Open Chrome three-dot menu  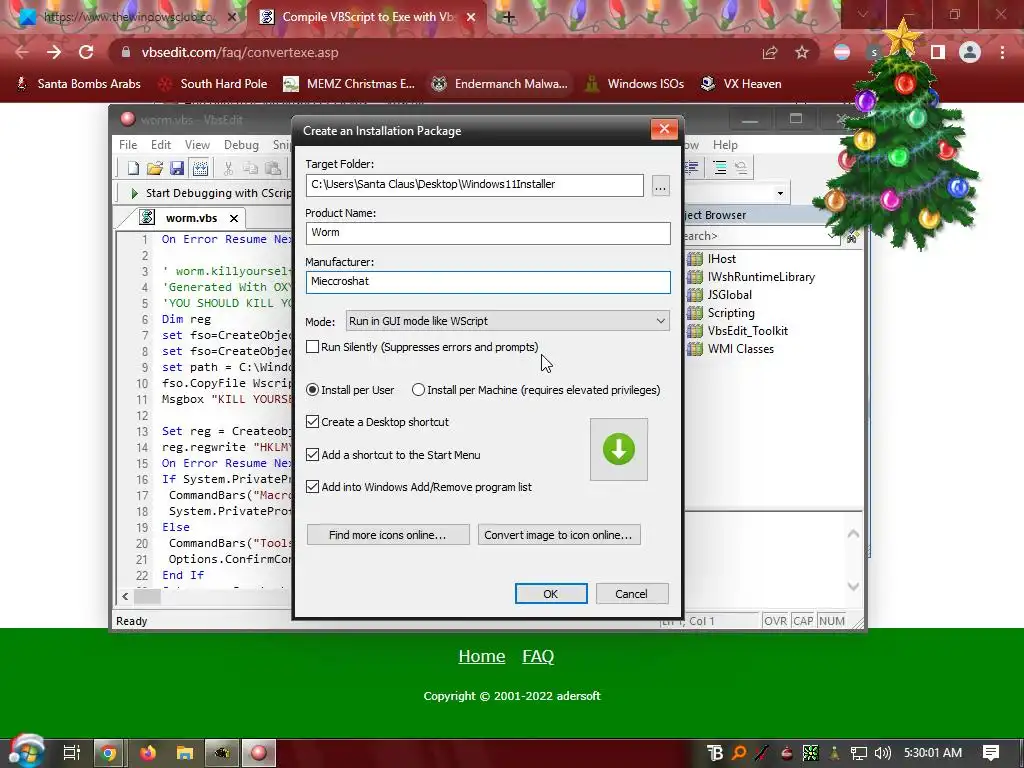[x=1002, y=52]
